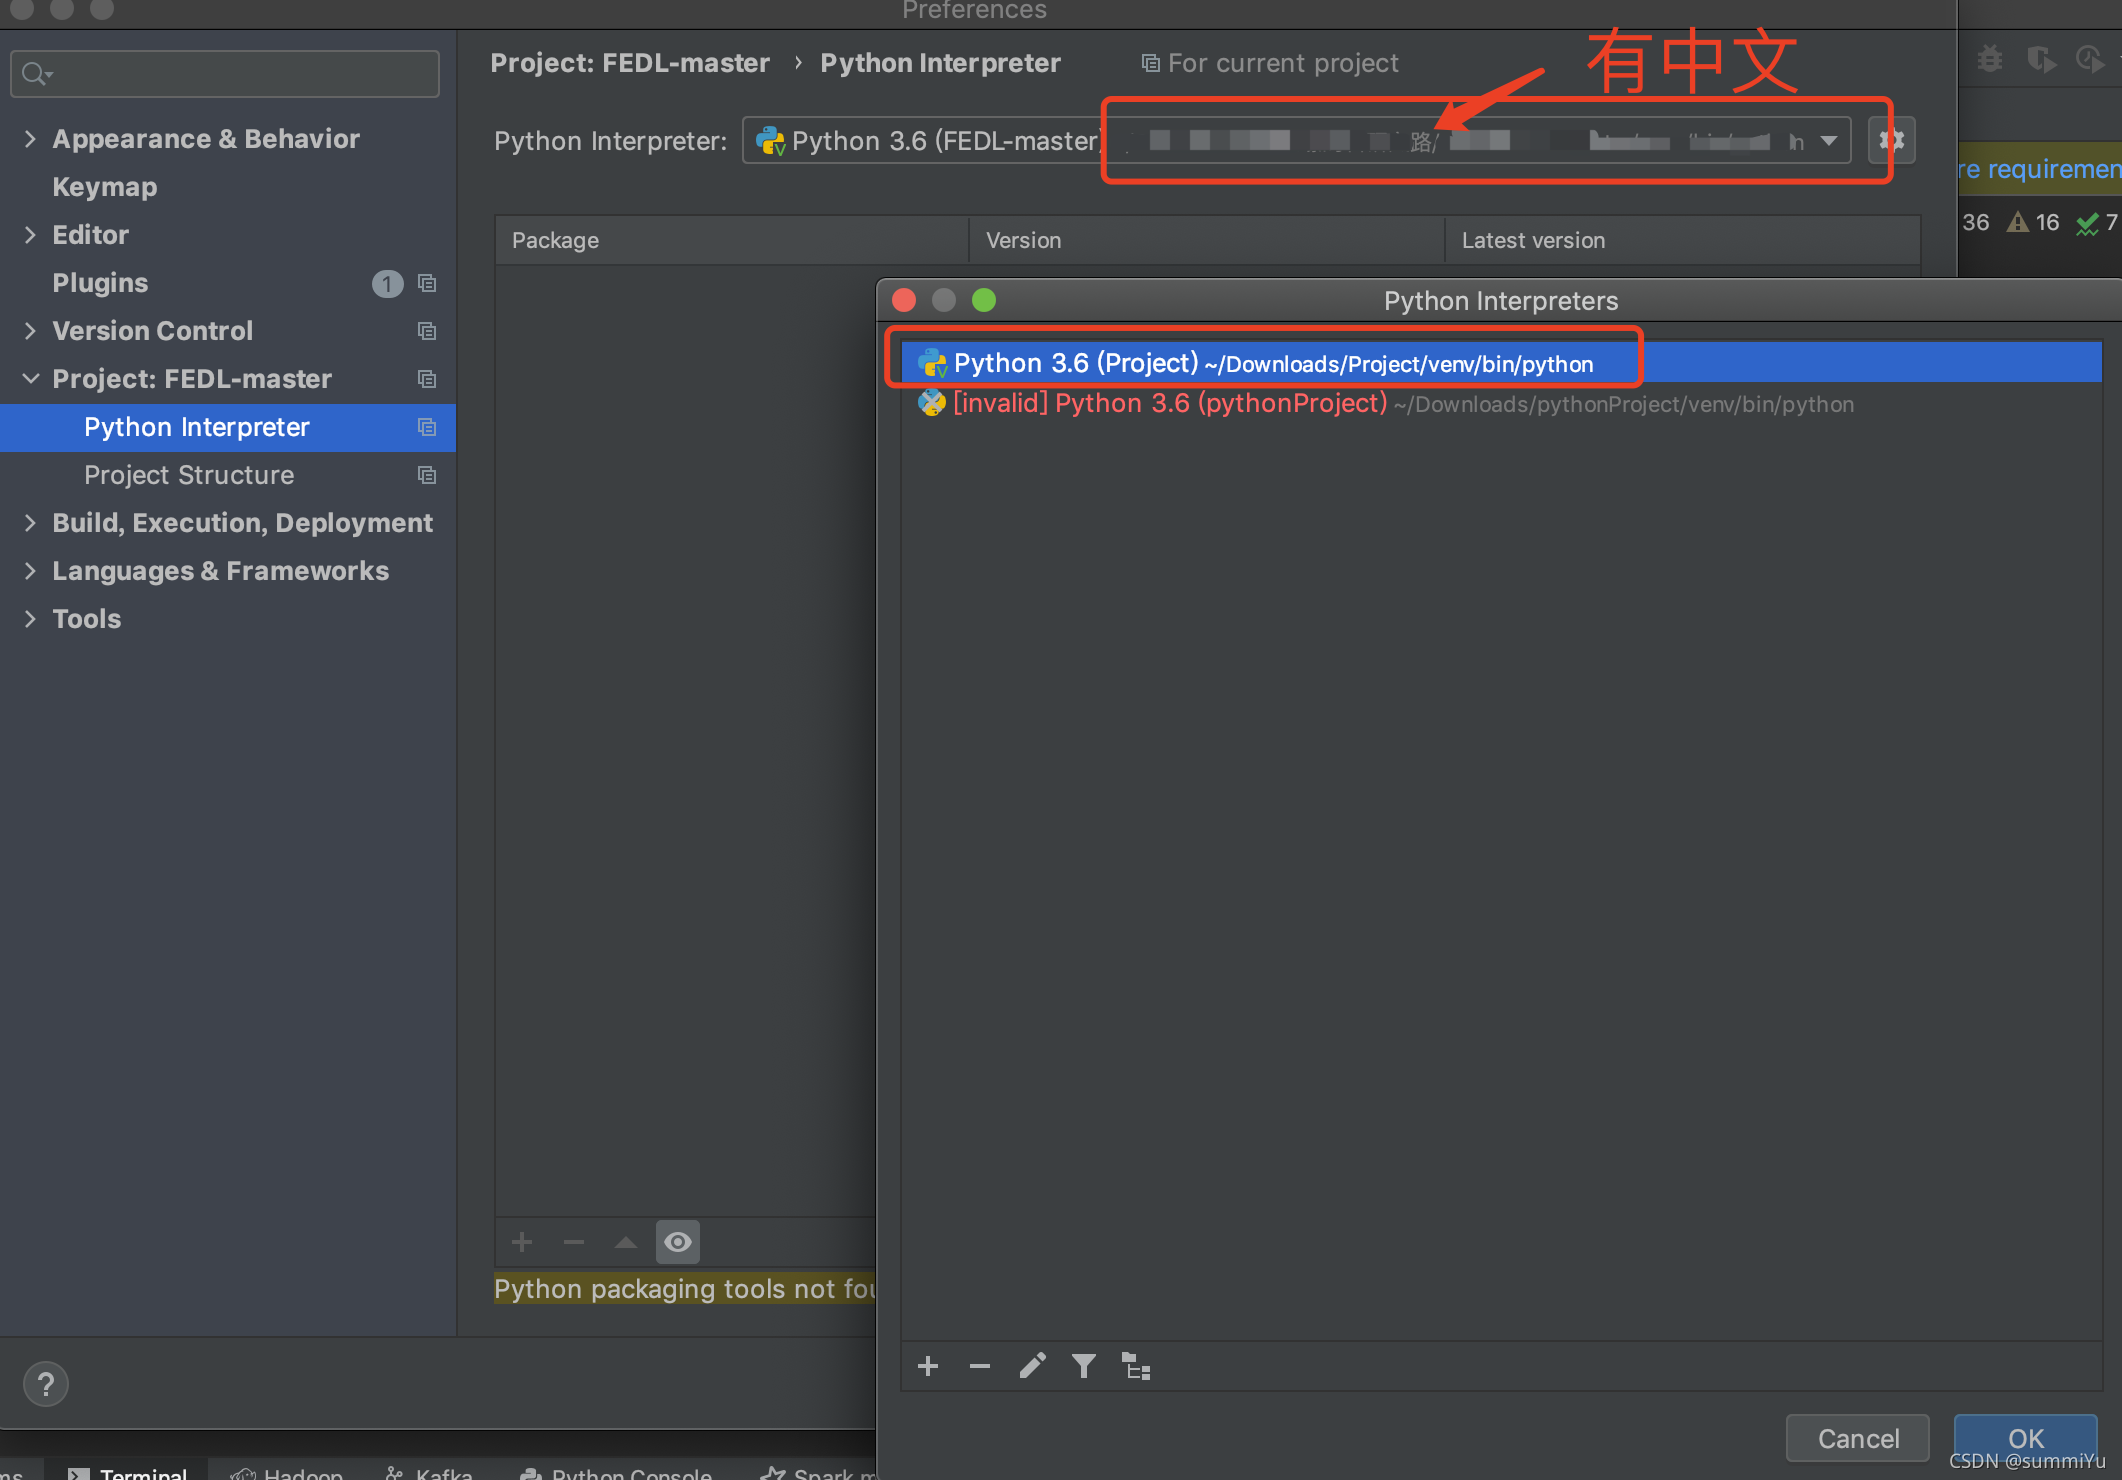Collapse the Project: FEDL-master section

30,379
